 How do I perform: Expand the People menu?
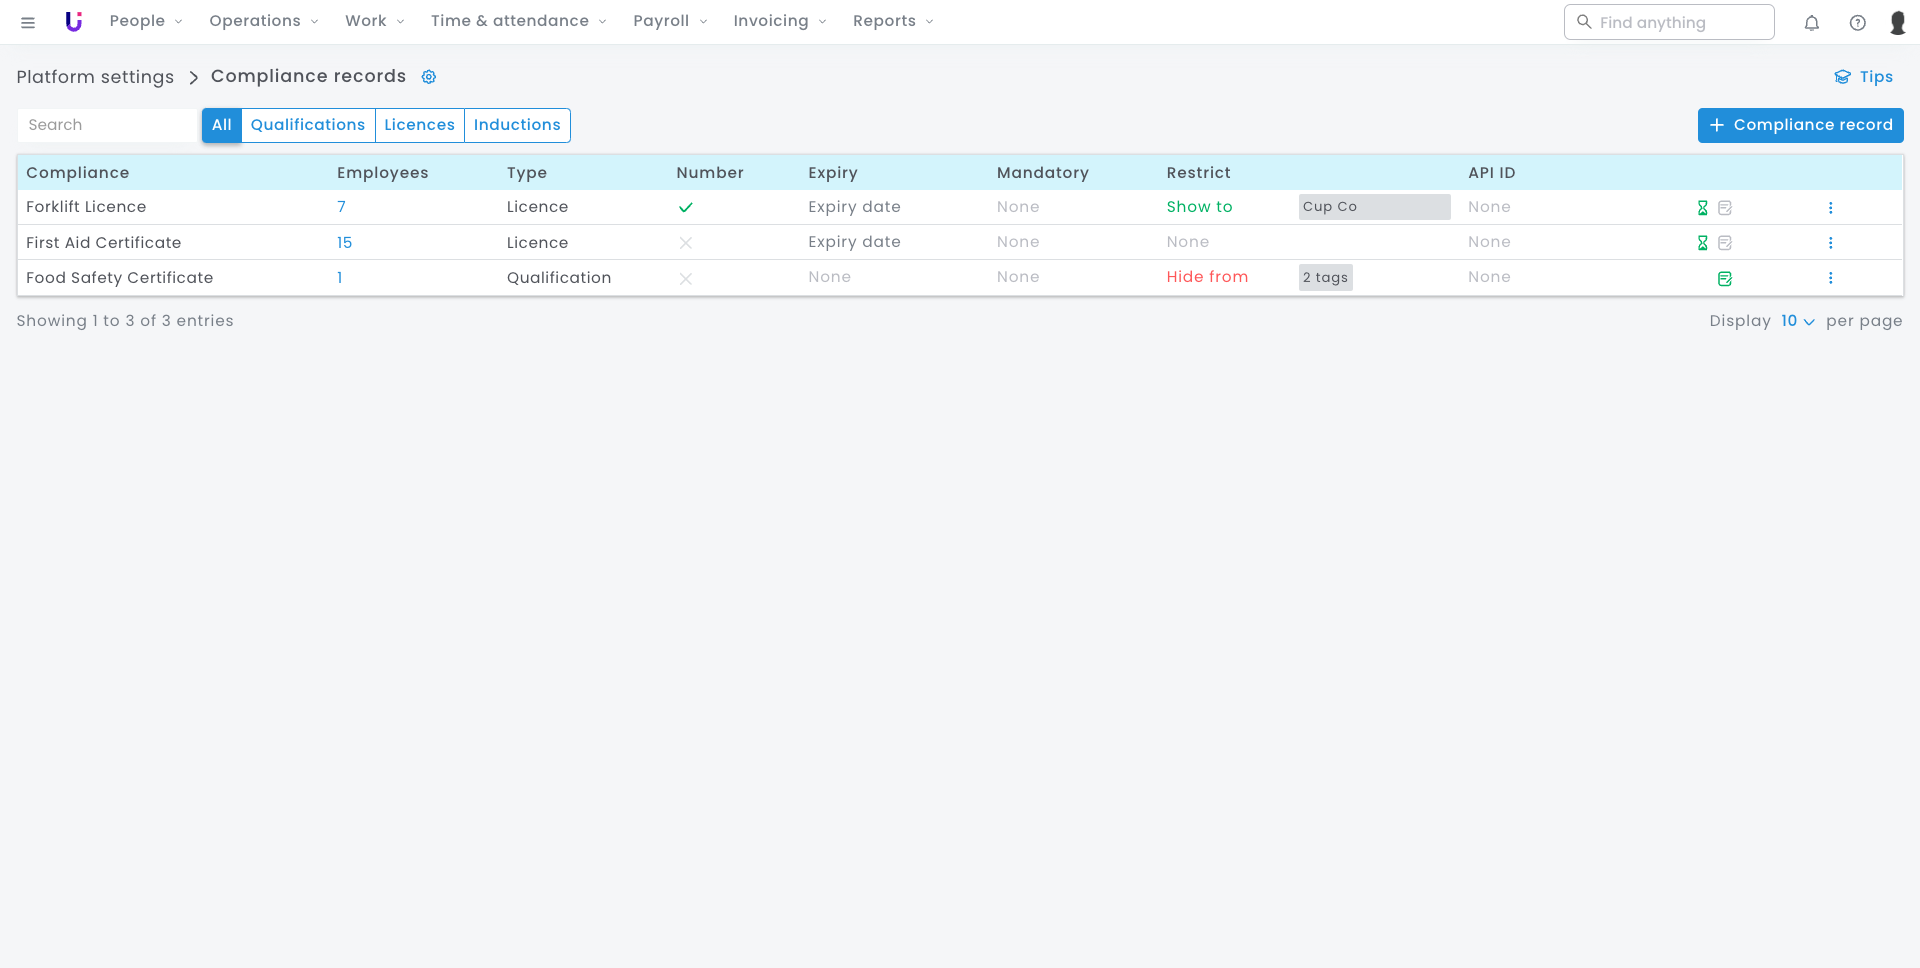point(145,21)
